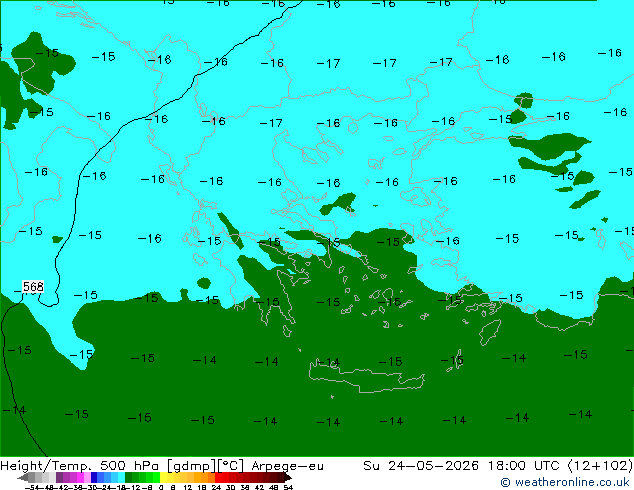Select the yellow 0 degree legend swatch
Screen dimensions: 634x490
(163, 477)
